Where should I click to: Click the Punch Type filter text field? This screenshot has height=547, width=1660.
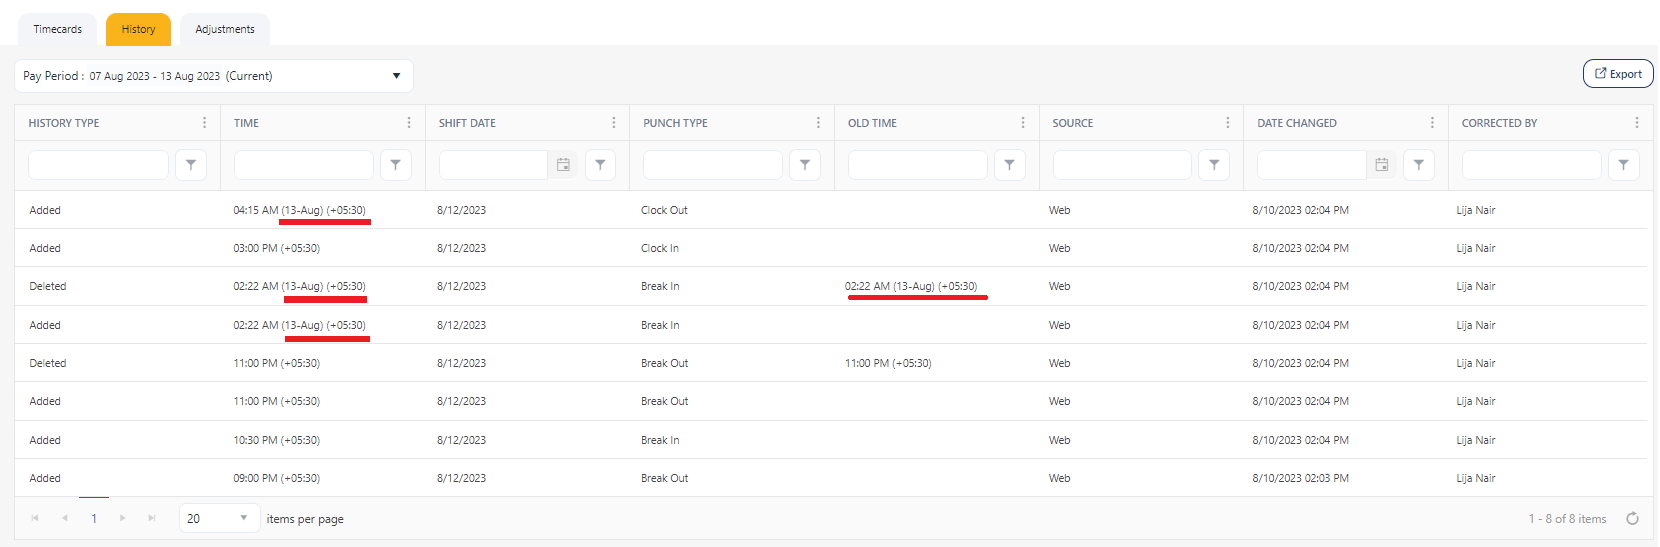(712, 165)
